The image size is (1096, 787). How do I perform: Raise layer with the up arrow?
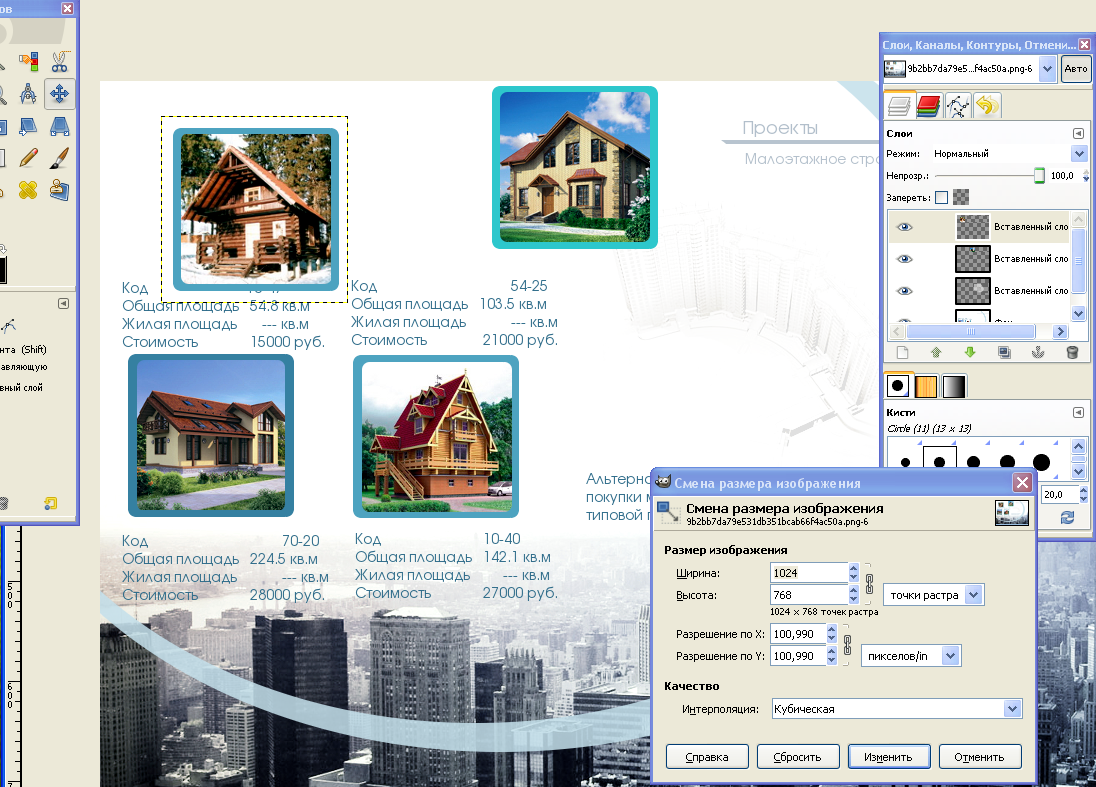click(x=936, y=352)
